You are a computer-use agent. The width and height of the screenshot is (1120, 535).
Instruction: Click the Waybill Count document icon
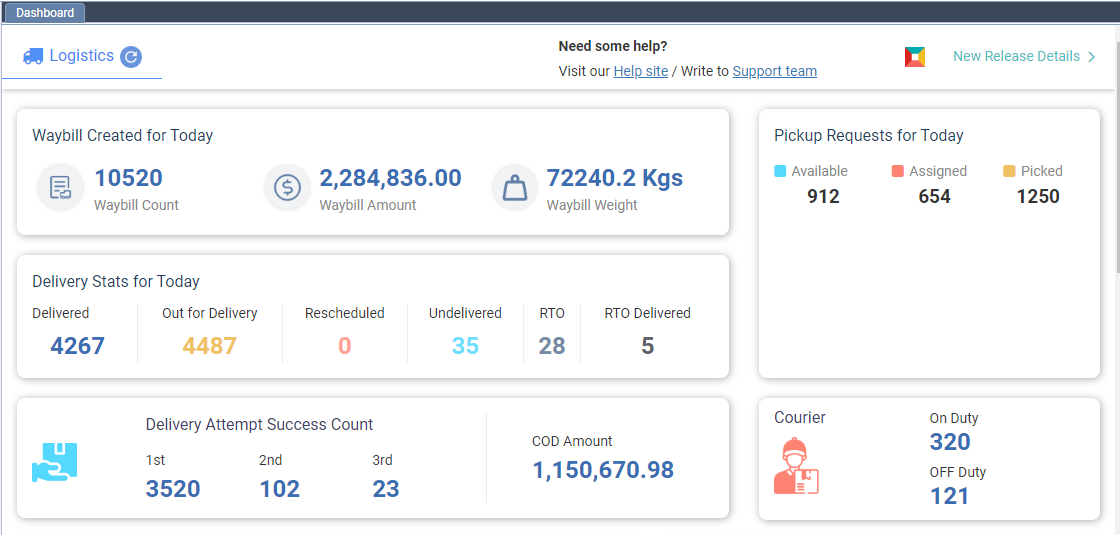tap(60, 188)
